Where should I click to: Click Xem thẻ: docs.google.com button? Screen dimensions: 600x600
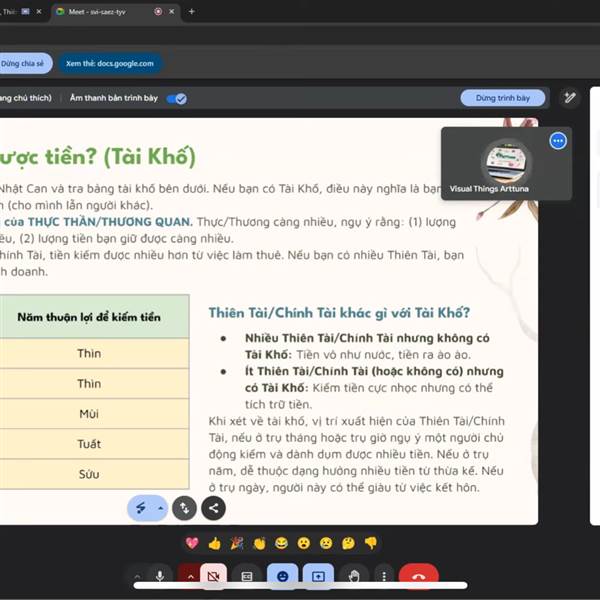[x=110, y=64]
